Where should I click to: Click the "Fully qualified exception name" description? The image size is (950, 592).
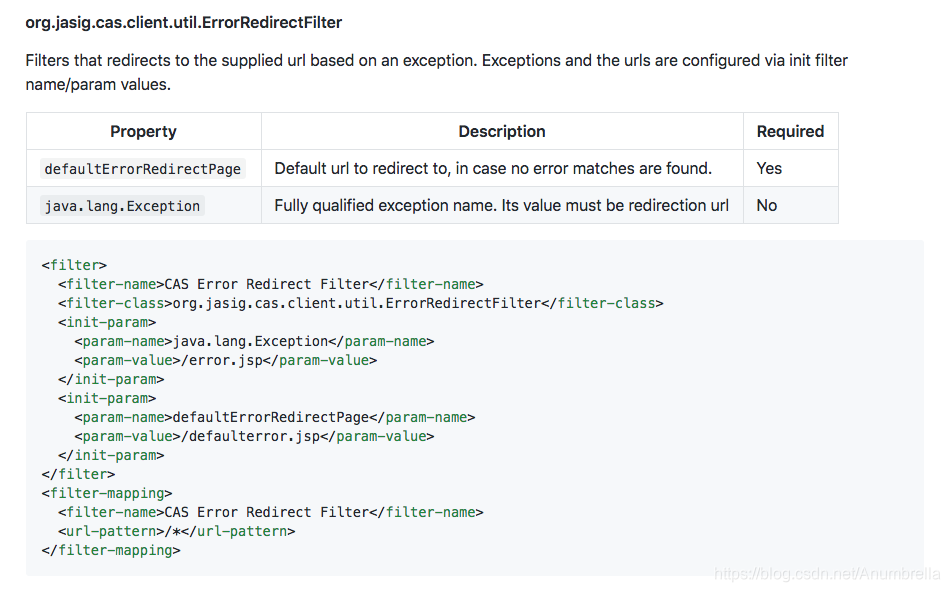click(x=501, y=205)
